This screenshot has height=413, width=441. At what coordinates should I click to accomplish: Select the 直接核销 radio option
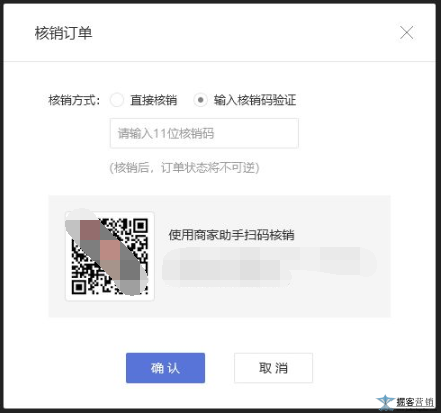tap(117, 100)
